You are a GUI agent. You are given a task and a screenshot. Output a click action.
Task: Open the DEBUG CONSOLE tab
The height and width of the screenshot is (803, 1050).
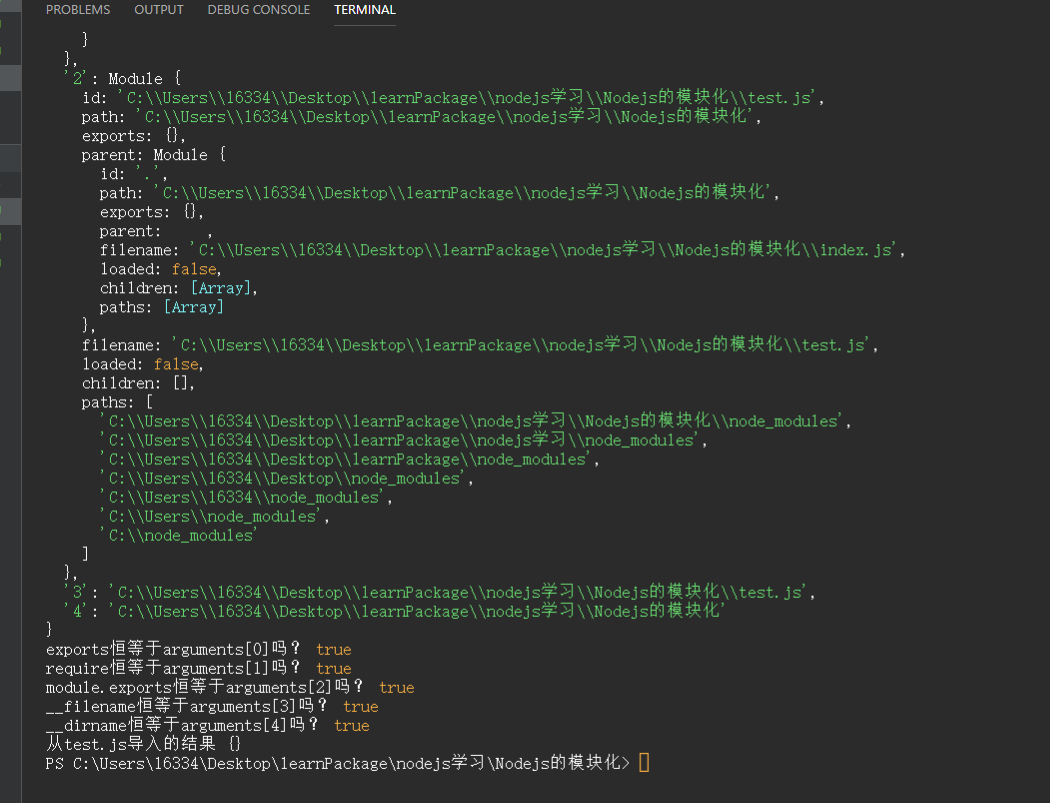tap(258, 10)
